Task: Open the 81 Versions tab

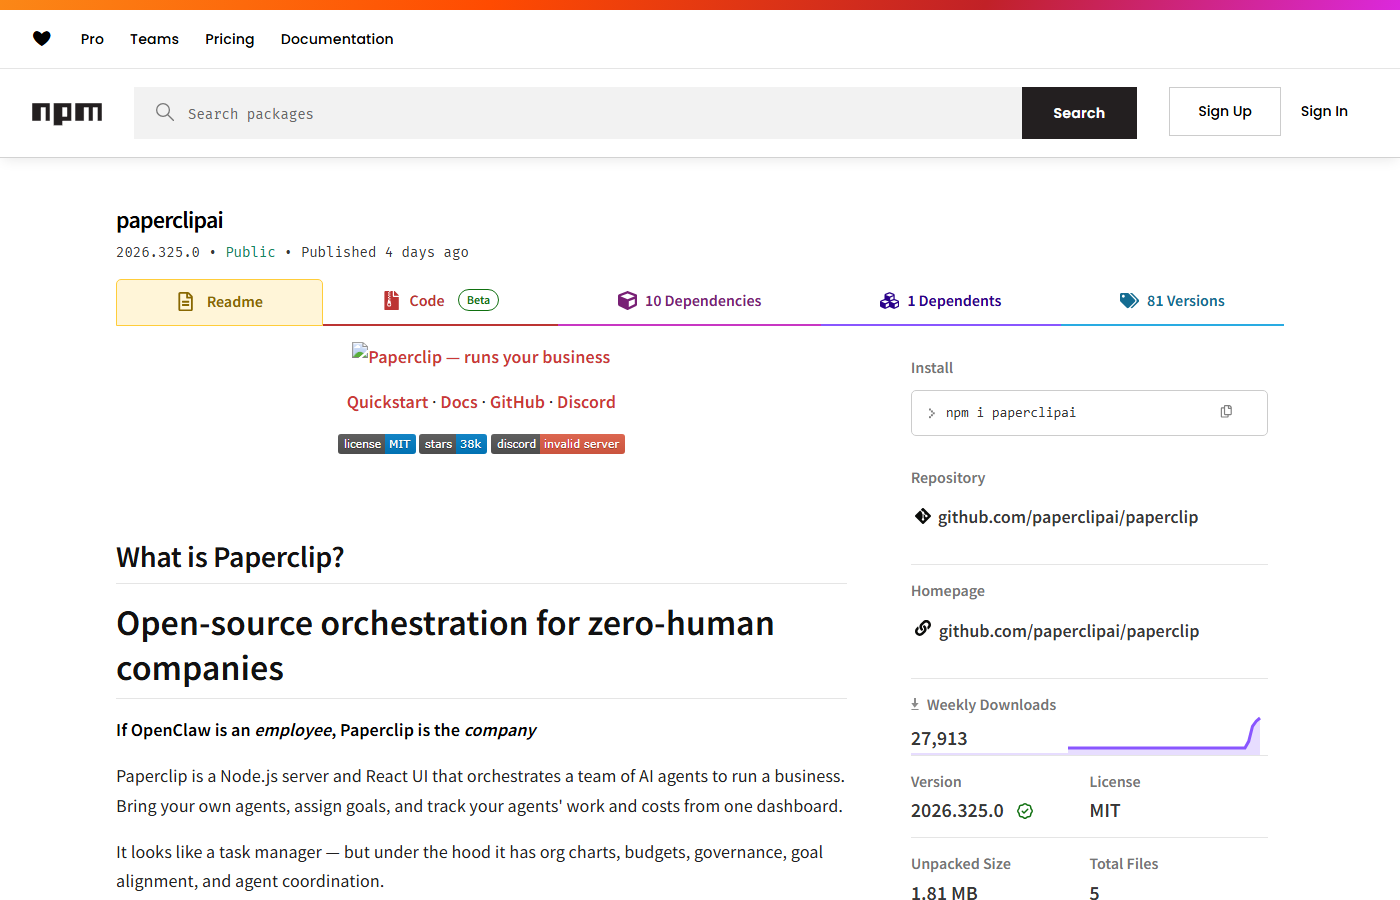Action: point(1172,301)
